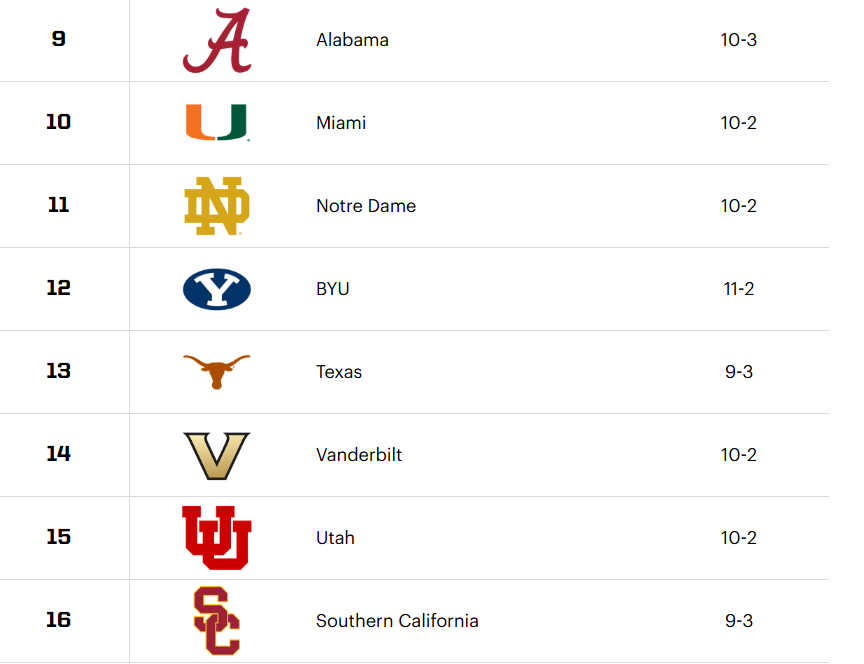
Task: Click the Miami team name
Action: [341, 123]
